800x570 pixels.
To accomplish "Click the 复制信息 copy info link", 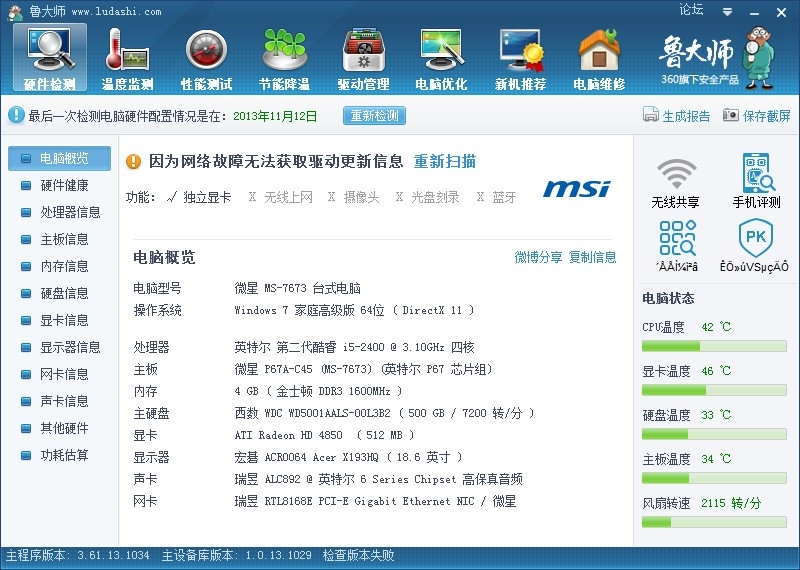I will (592, 257).
